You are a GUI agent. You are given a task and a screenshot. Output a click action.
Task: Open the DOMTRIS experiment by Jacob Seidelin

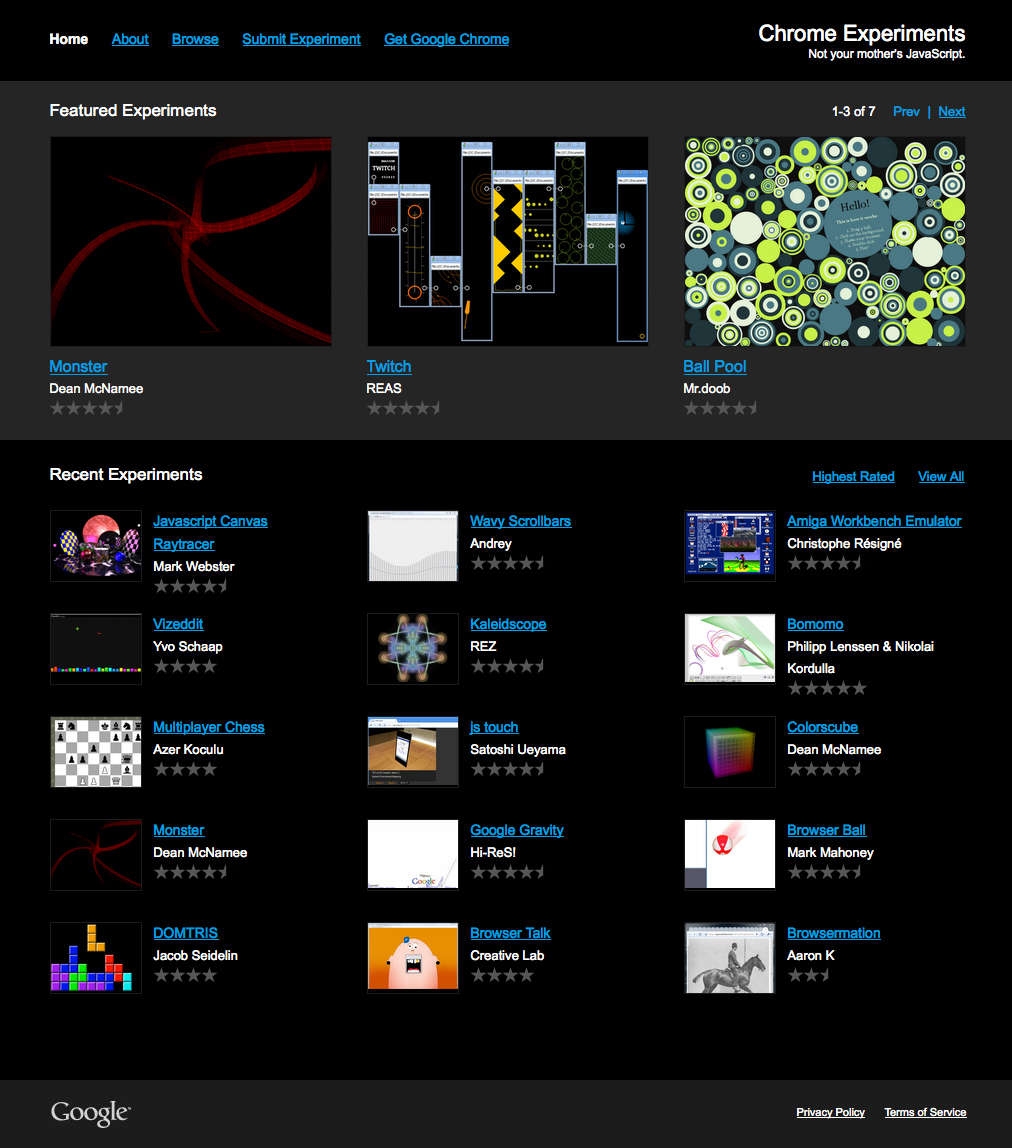pos(185,932)
